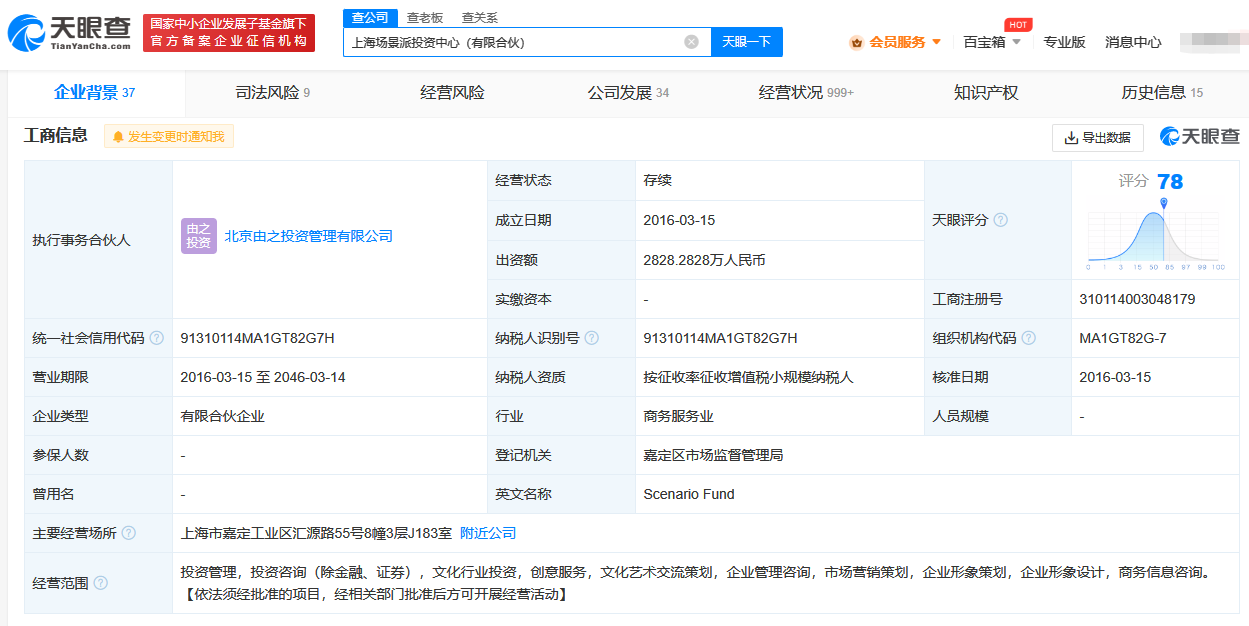Select the English name Scenario Fund

click(689, 494)
